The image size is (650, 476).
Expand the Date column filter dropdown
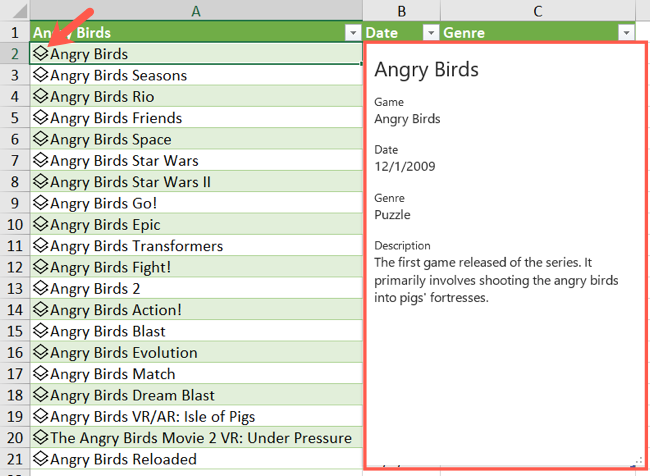pos(430,33)
